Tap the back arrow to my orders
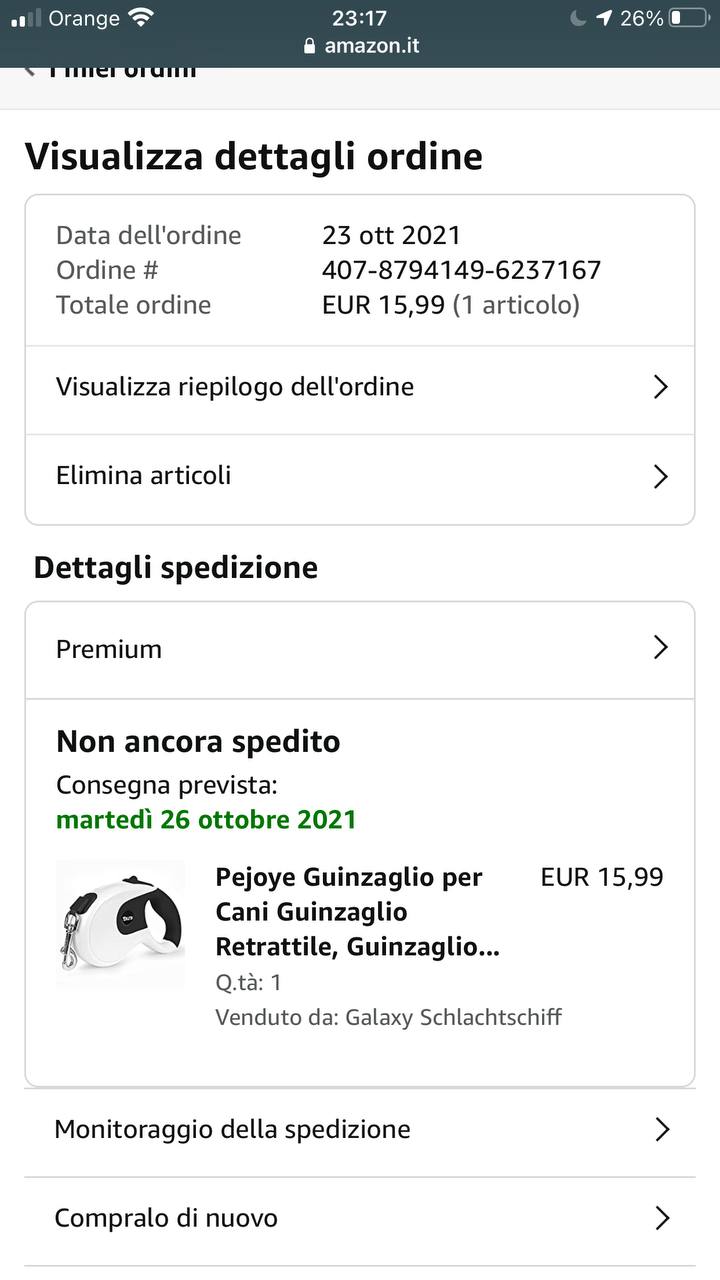This screenshot has width=720, height=1280. 30,70
